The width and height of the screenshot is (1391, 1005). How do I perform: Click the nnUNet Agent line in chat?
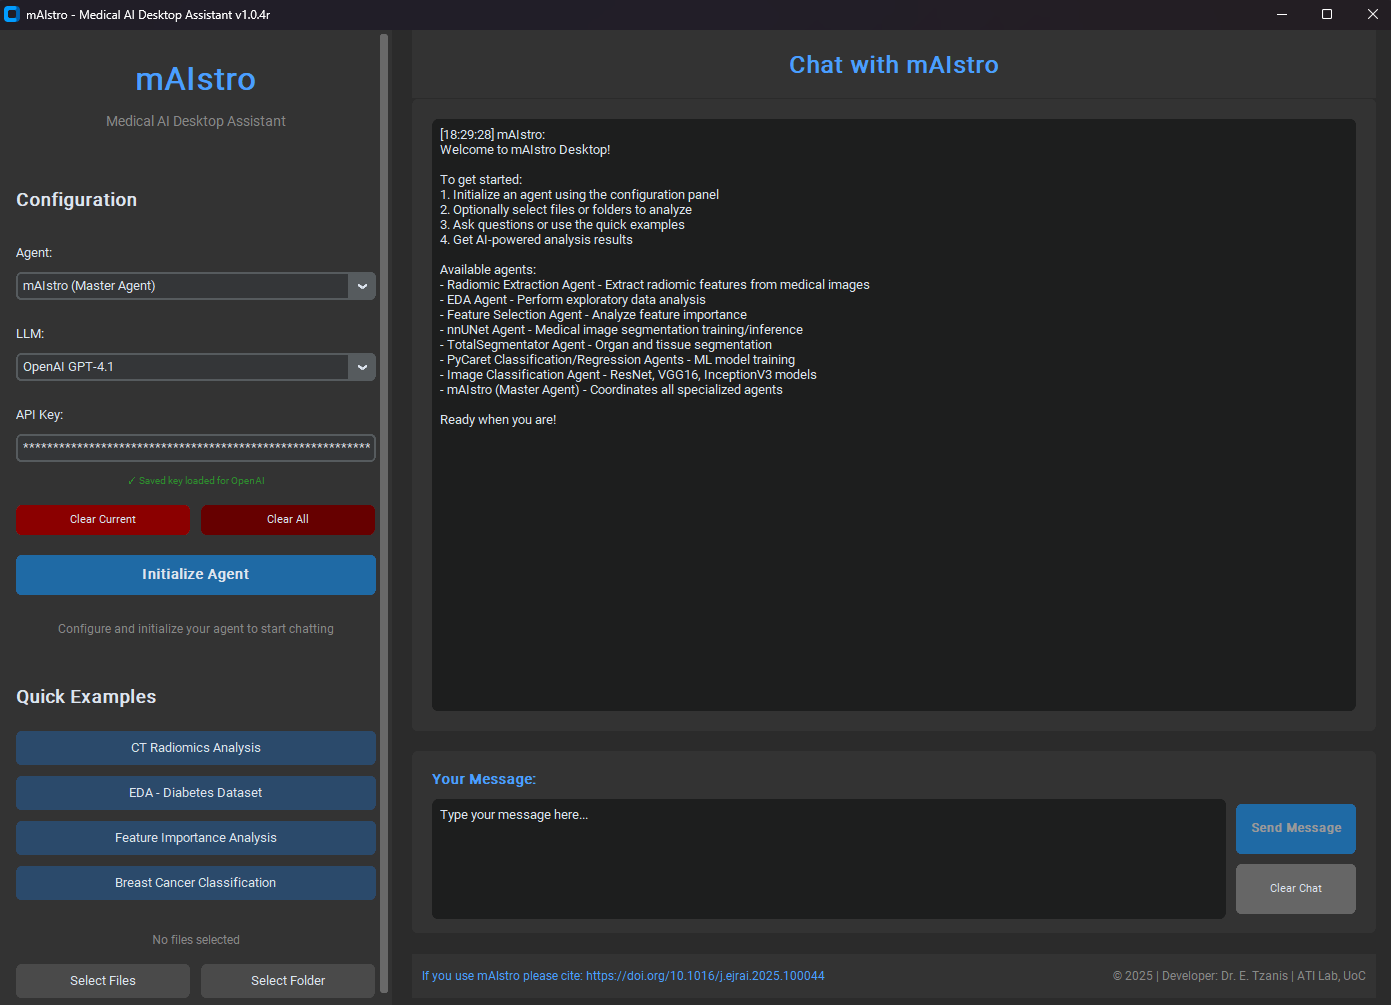point(621,330)
